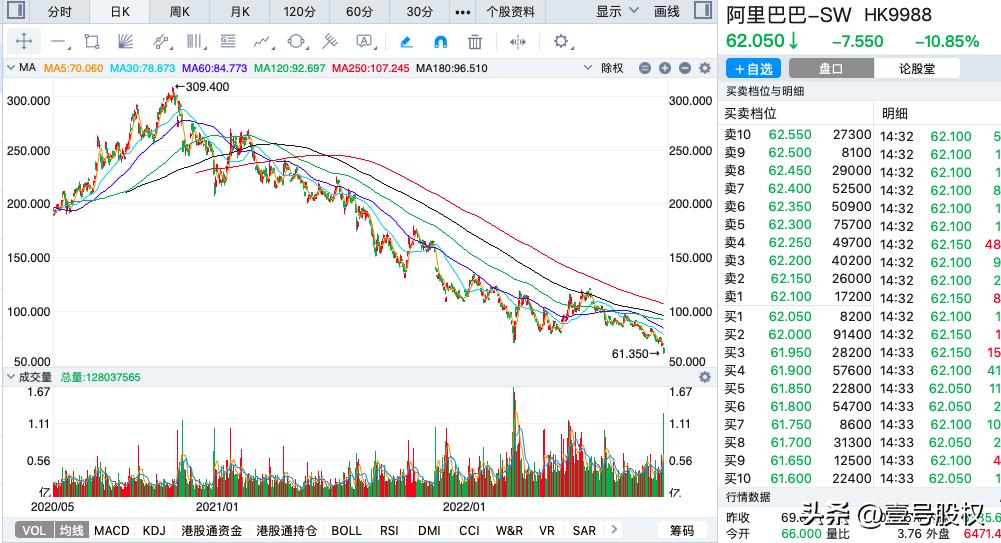Choose the parallel channel drawing tool
This screenshot has width=1001, height=543.
point(161,42)
